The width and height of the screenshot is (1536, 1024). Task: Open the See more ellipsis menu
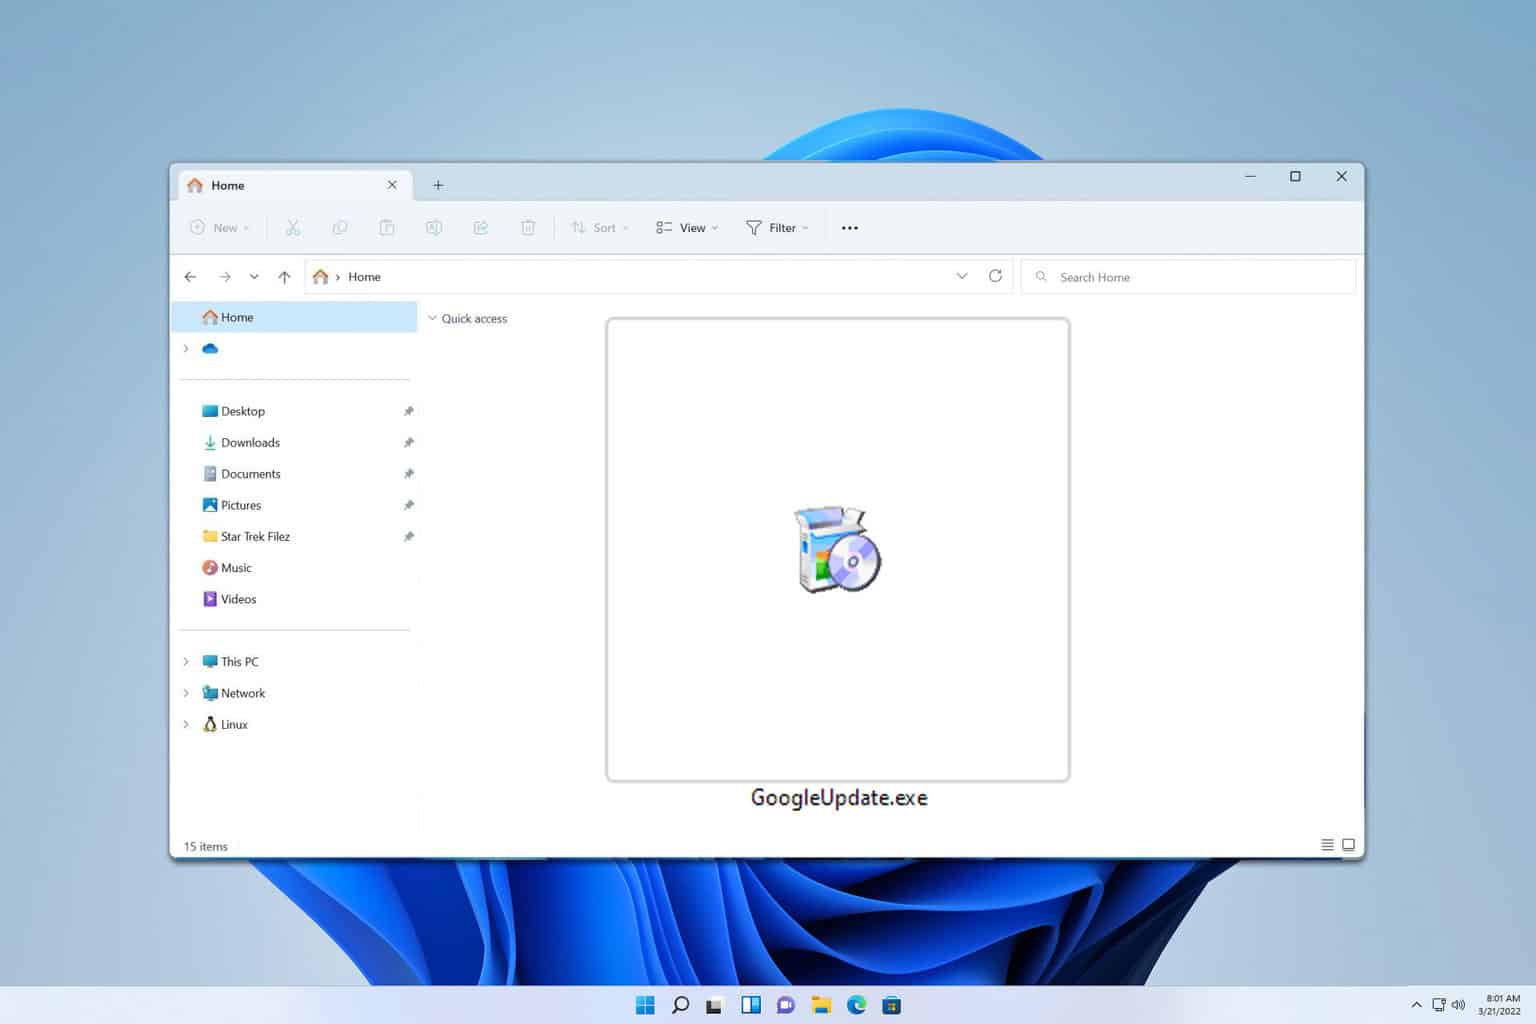click(850, 228)
